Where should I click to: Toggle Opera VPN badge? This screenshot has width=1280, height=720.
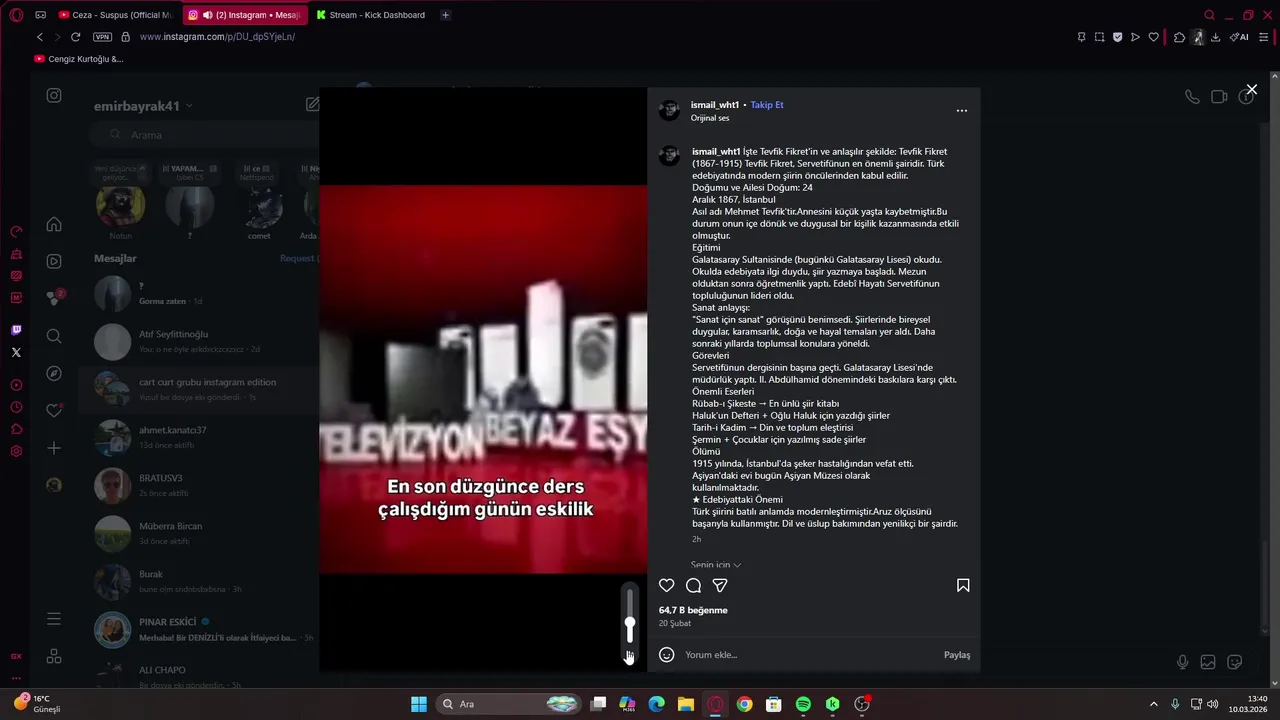(x=102, y=37)
